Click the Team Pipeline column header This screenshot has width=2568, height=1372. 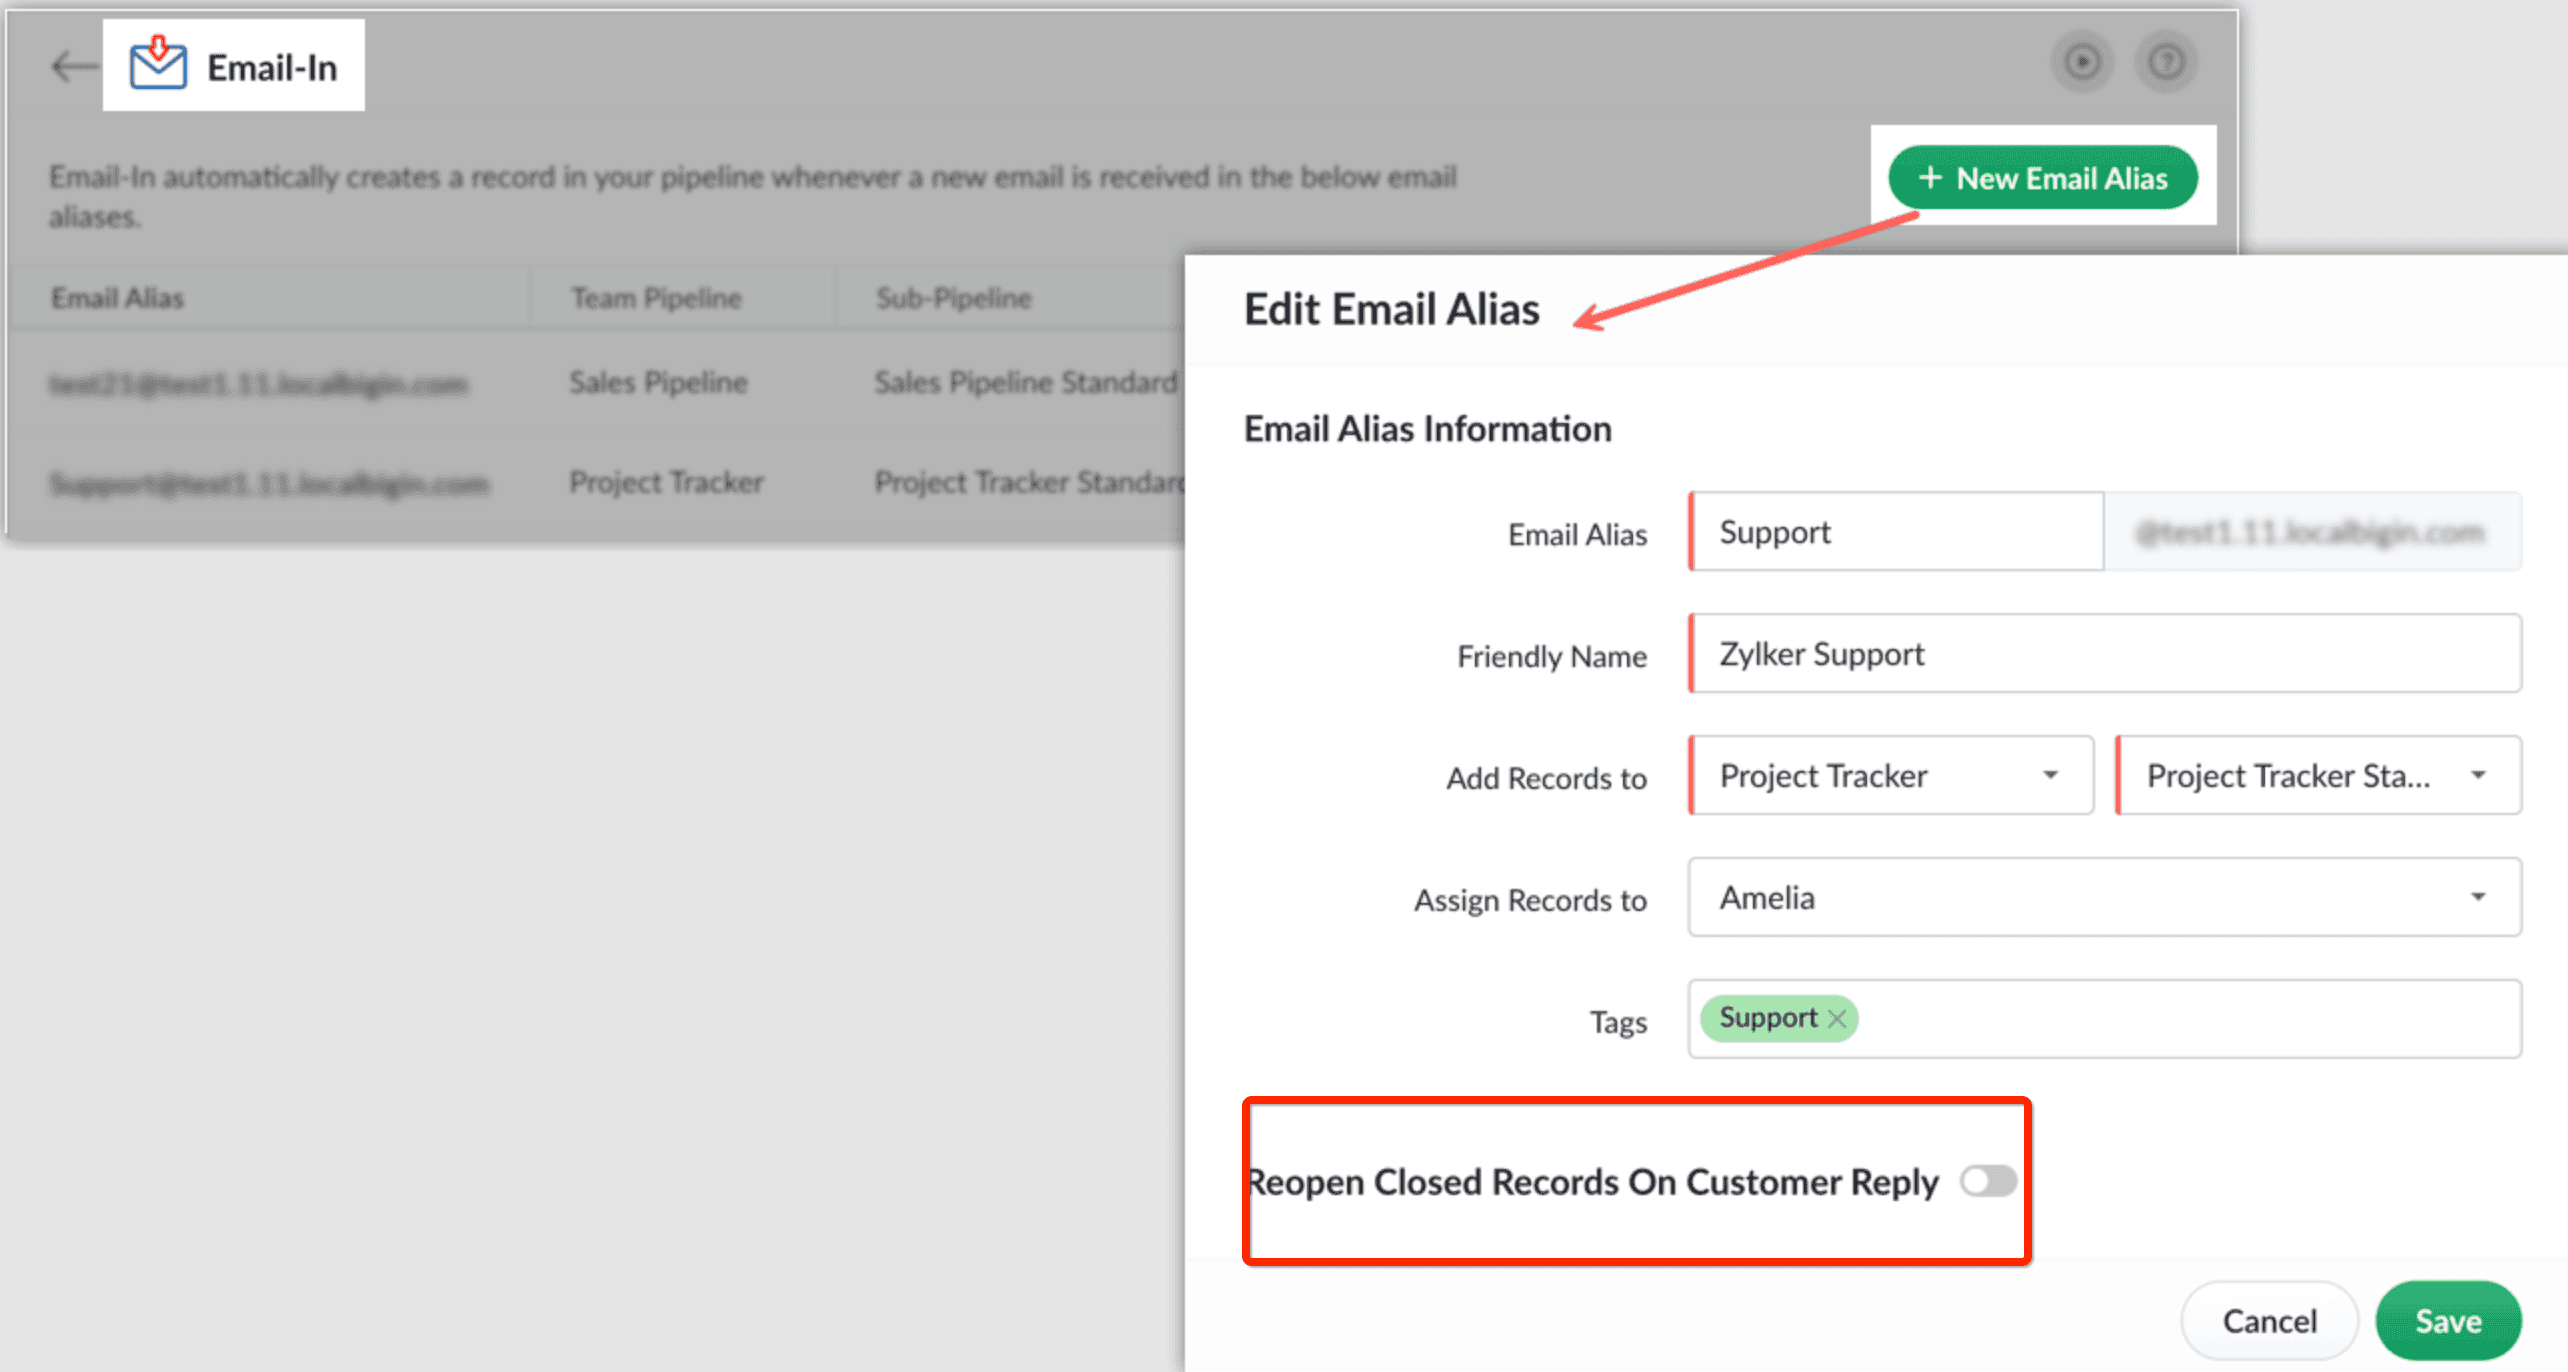point(656,298)
